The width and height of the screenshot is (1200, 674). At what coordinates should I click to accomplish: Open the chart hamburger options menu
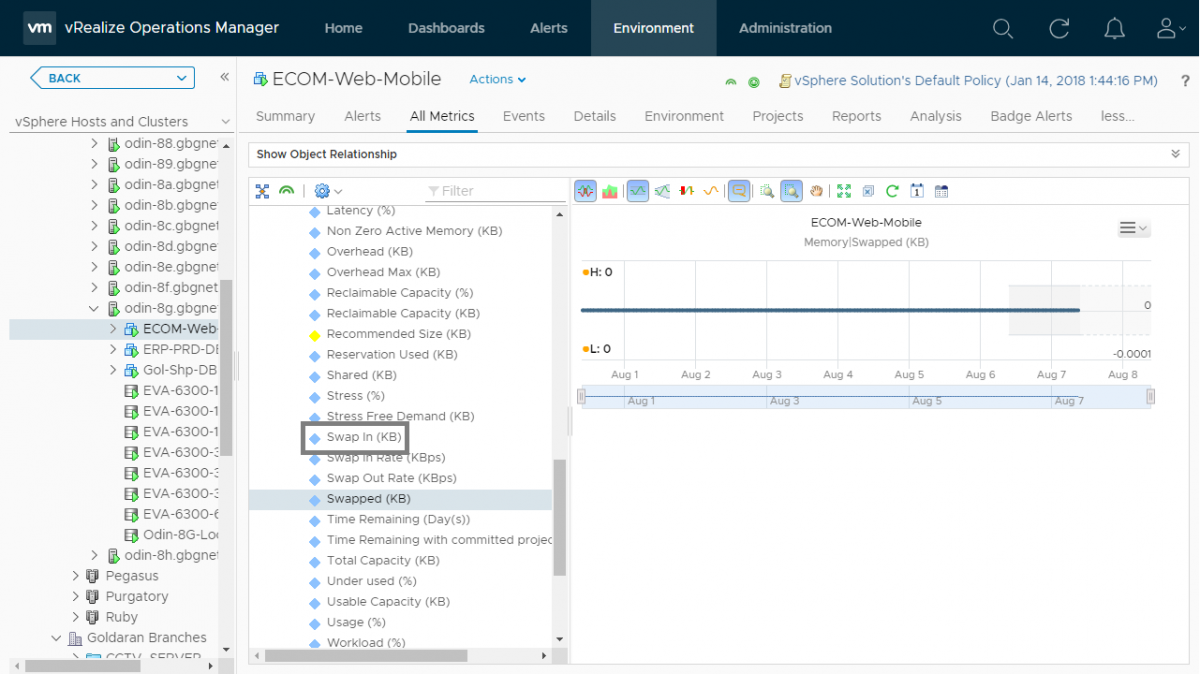pos(1134,229)
